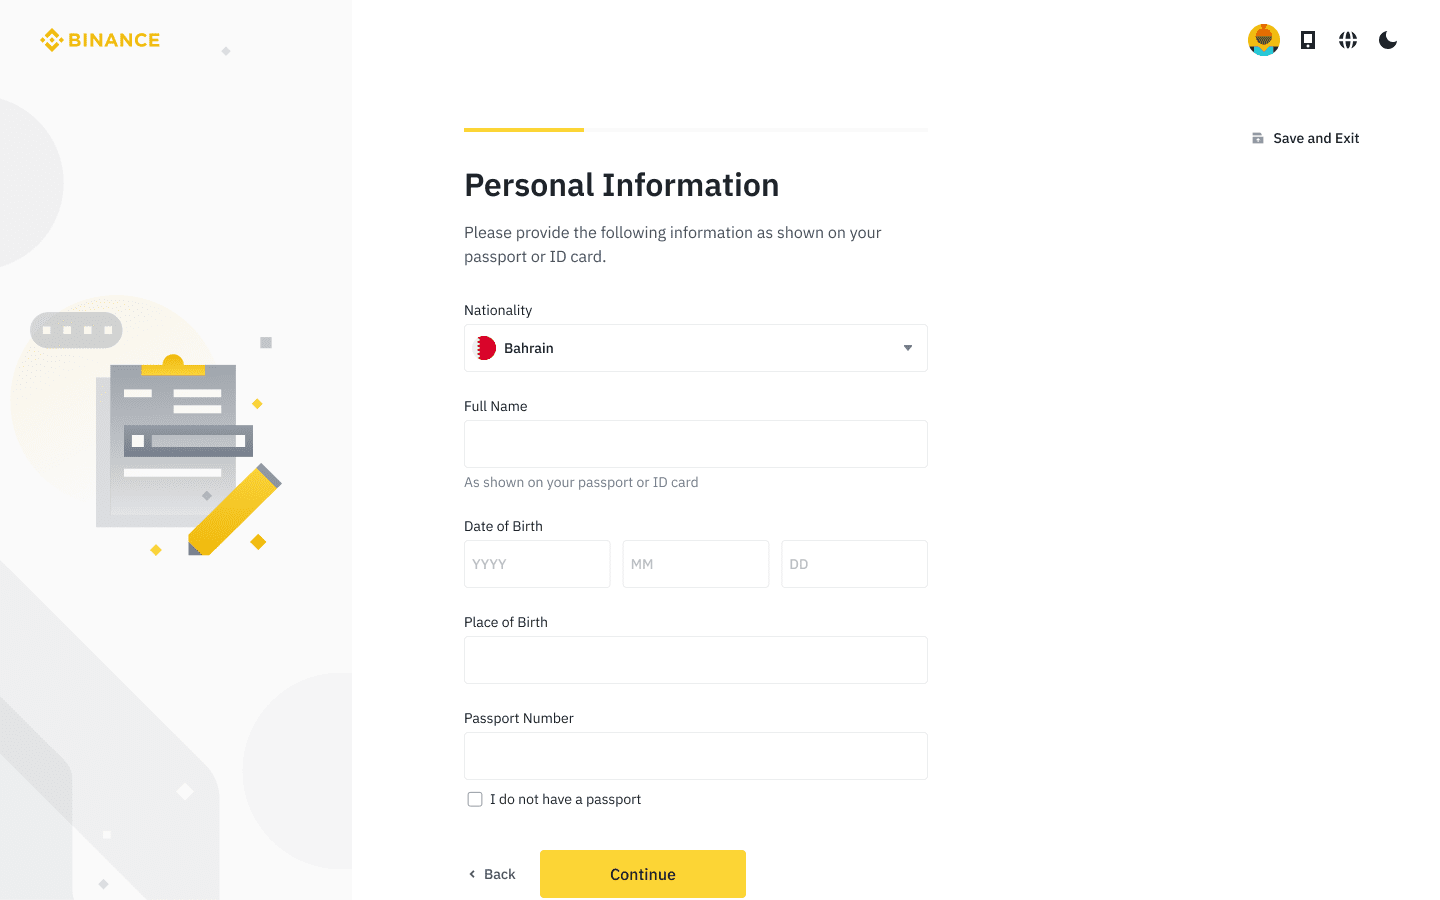This screenshot has height=900, width=1440.
Task: Open the language globe icon
Action: click(x=1348, y=40)
